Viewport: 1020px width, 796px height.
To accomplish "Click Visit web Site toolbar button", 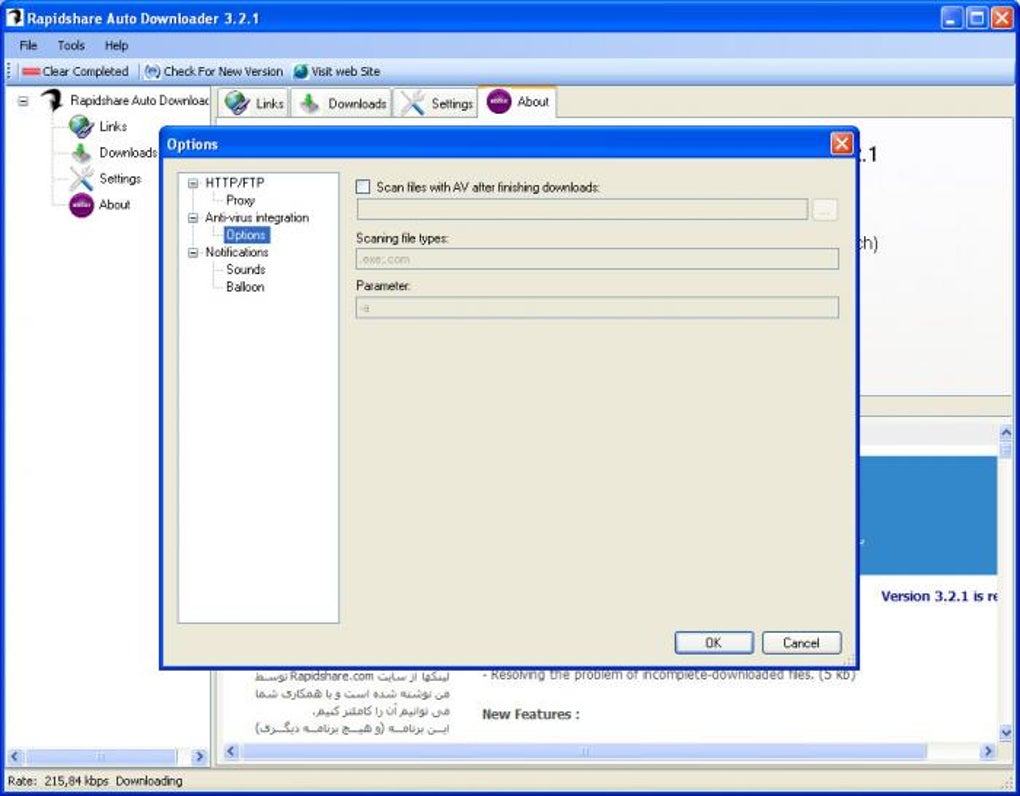I will click(337, 72).
